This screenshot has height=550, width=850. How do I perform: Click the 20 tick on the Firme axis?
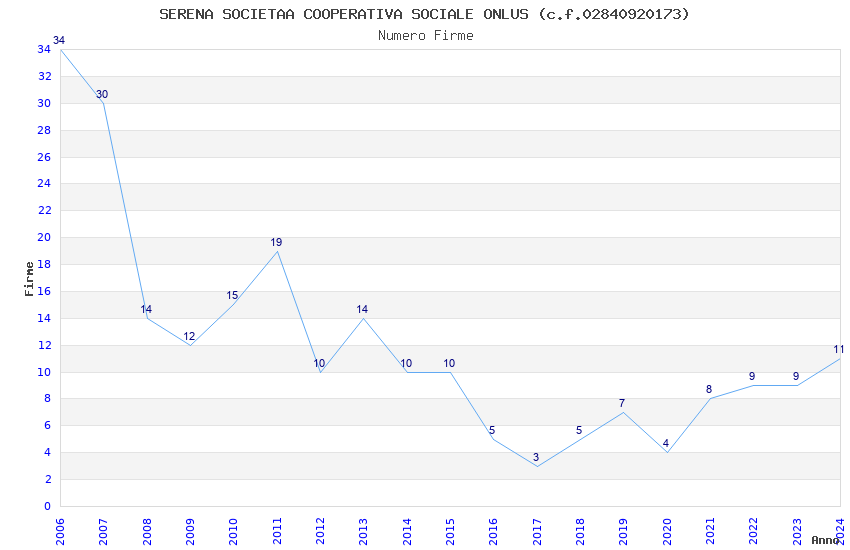point(44,237)
